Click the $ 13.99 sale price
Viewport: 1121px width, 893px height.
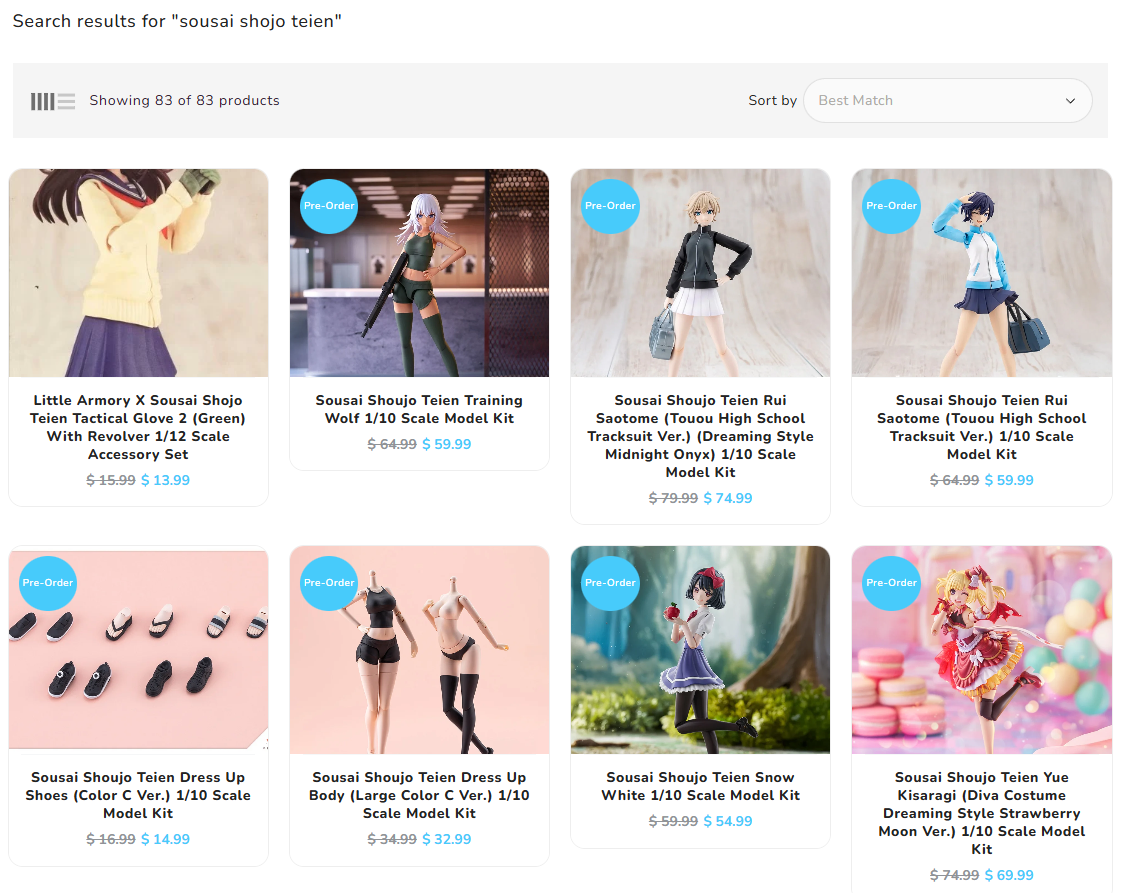pos(165,480)
